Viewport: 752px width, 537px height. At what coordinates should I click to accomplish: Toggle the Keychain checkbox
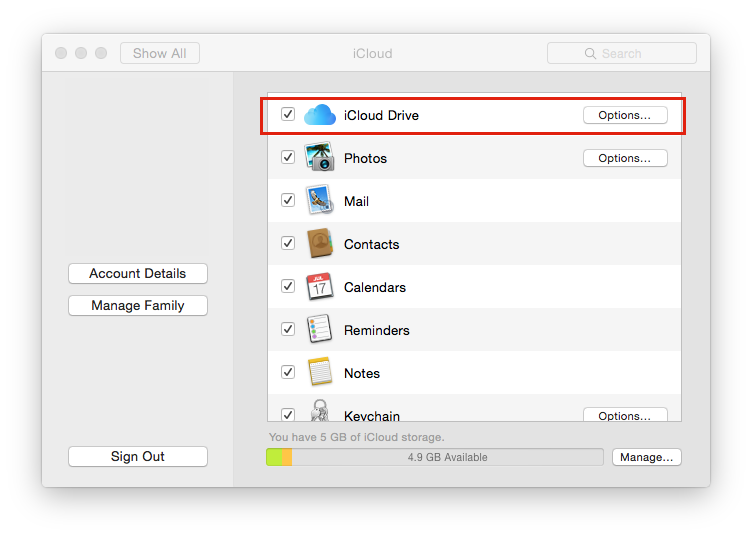coord(288,414)
